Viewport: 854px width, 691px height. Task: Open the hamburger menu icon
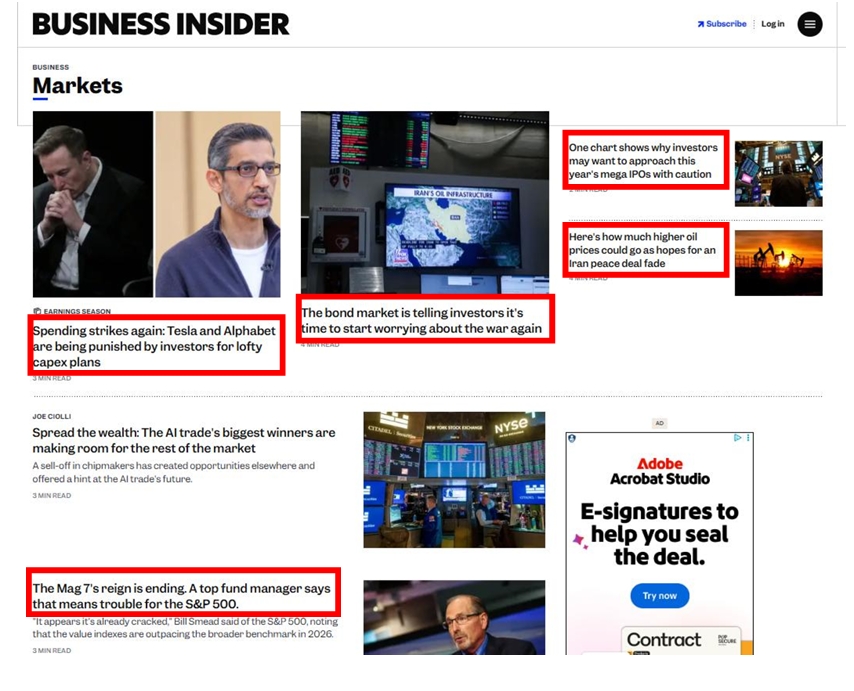click(x=810, y=24)
